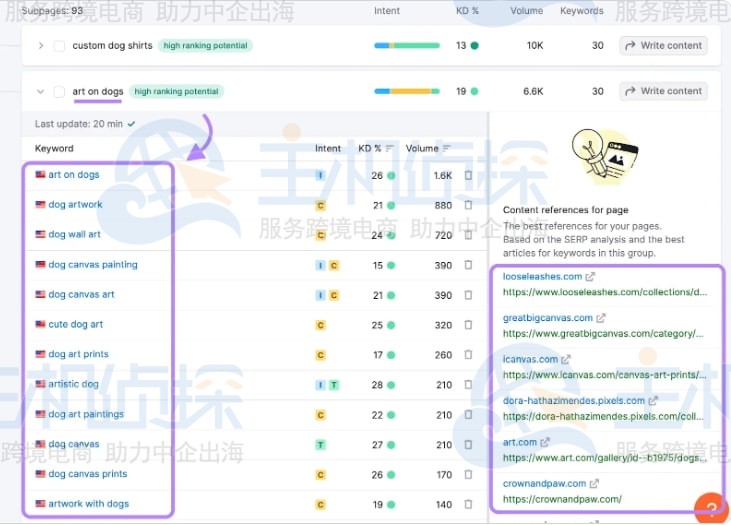Open the 'art on dogs' keyword link
This screenshot has width=731, height=525.
[x=74, y=175]
